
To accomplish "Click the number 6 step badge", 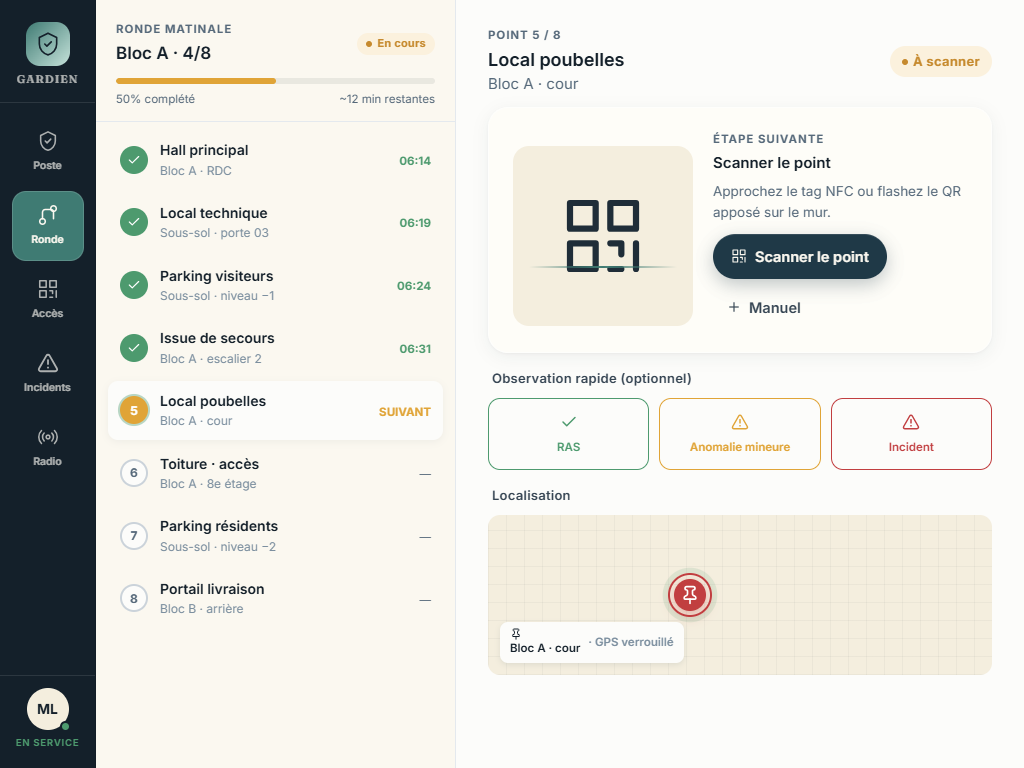I will [134, 473].
